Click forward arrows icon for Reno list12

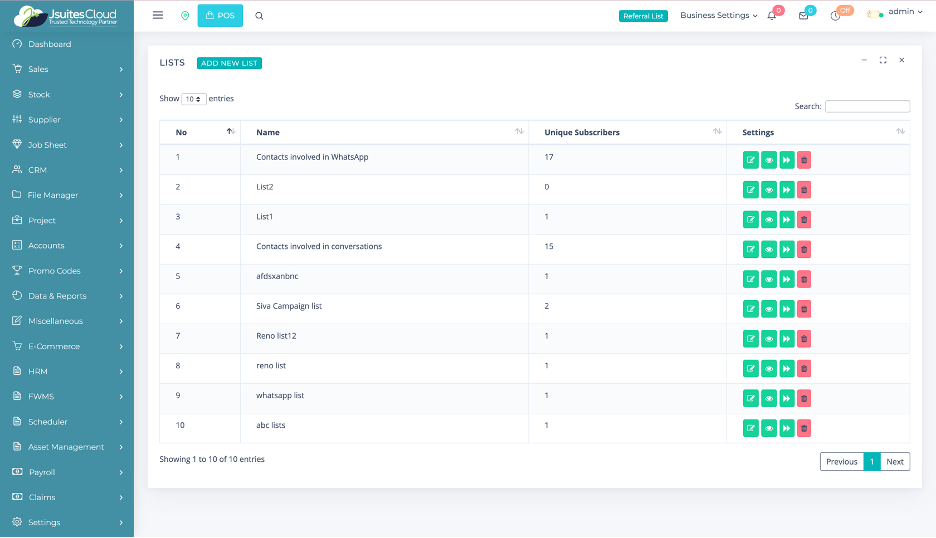(x=786, y=338)
